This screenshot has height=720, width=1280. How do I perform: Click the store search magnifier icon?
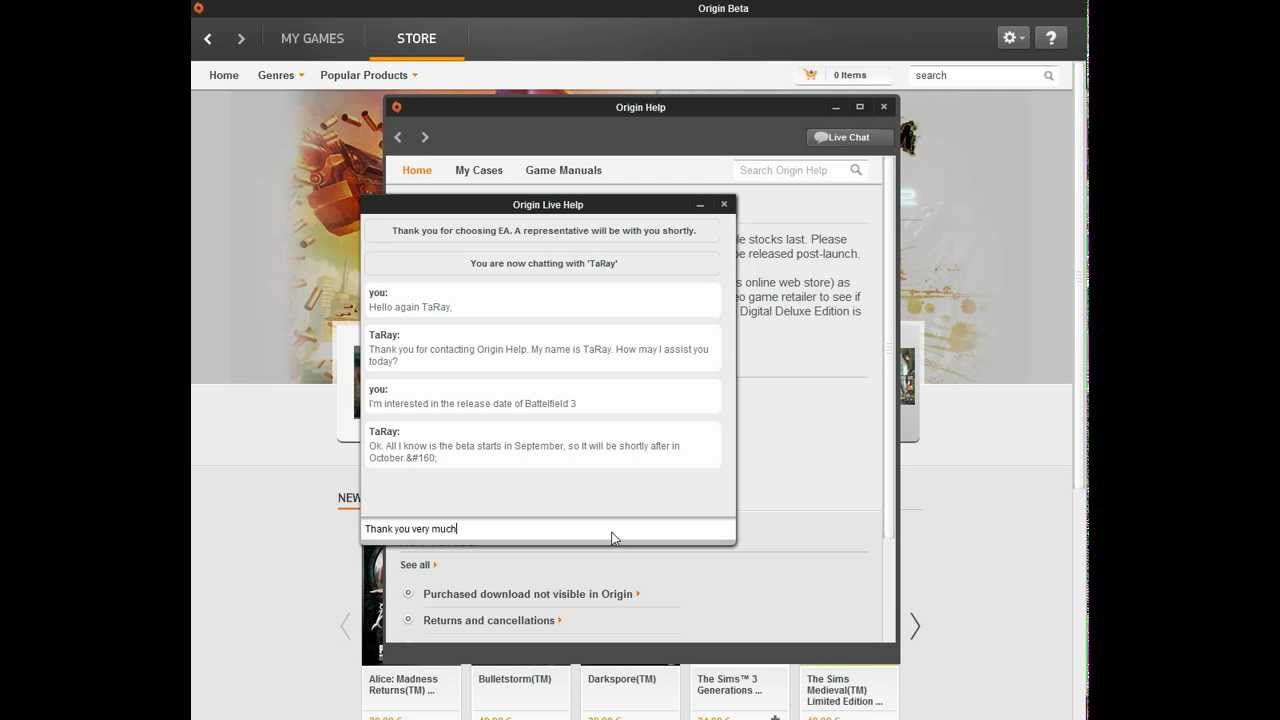click(1049, 76)
